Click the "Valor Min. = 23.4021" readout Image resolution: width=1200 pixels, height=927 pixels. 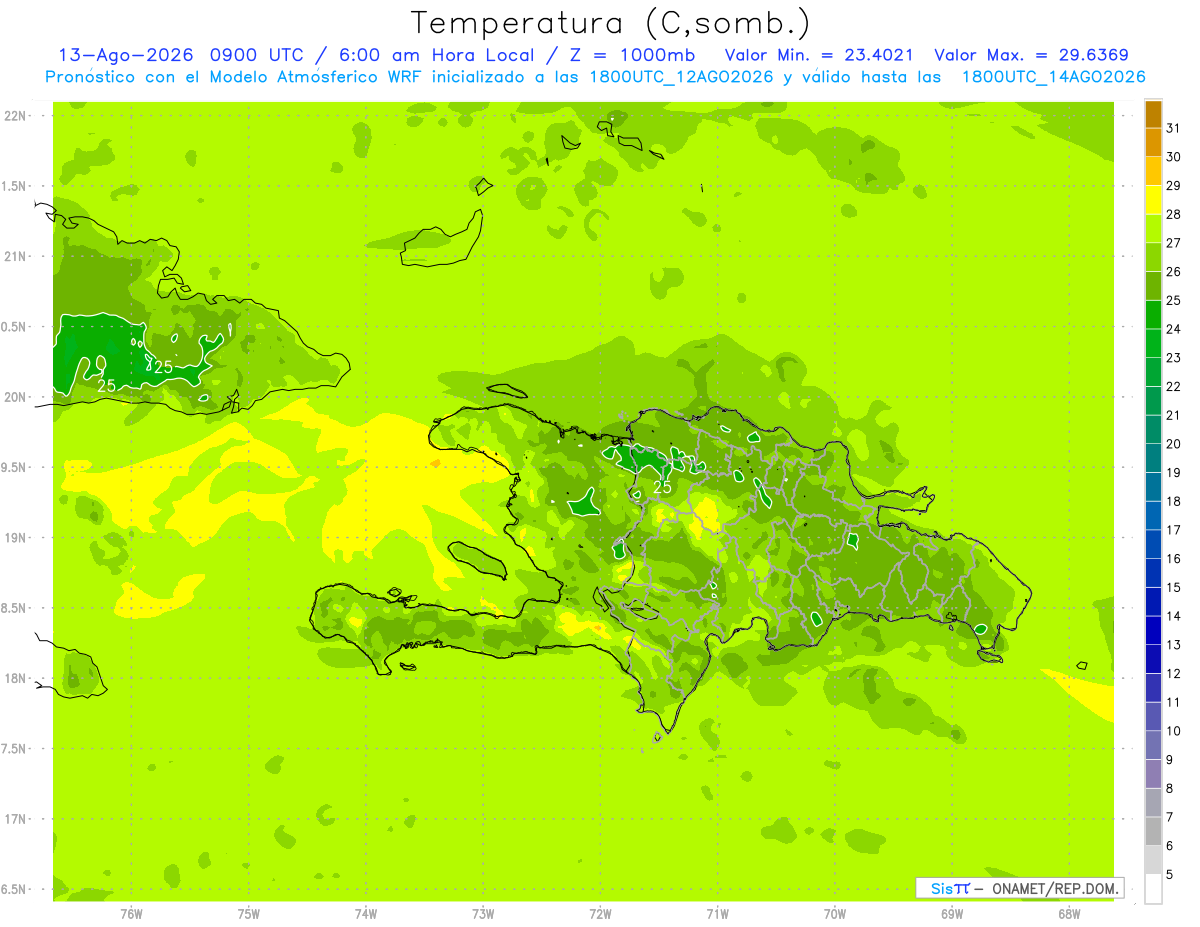(818, 55)
